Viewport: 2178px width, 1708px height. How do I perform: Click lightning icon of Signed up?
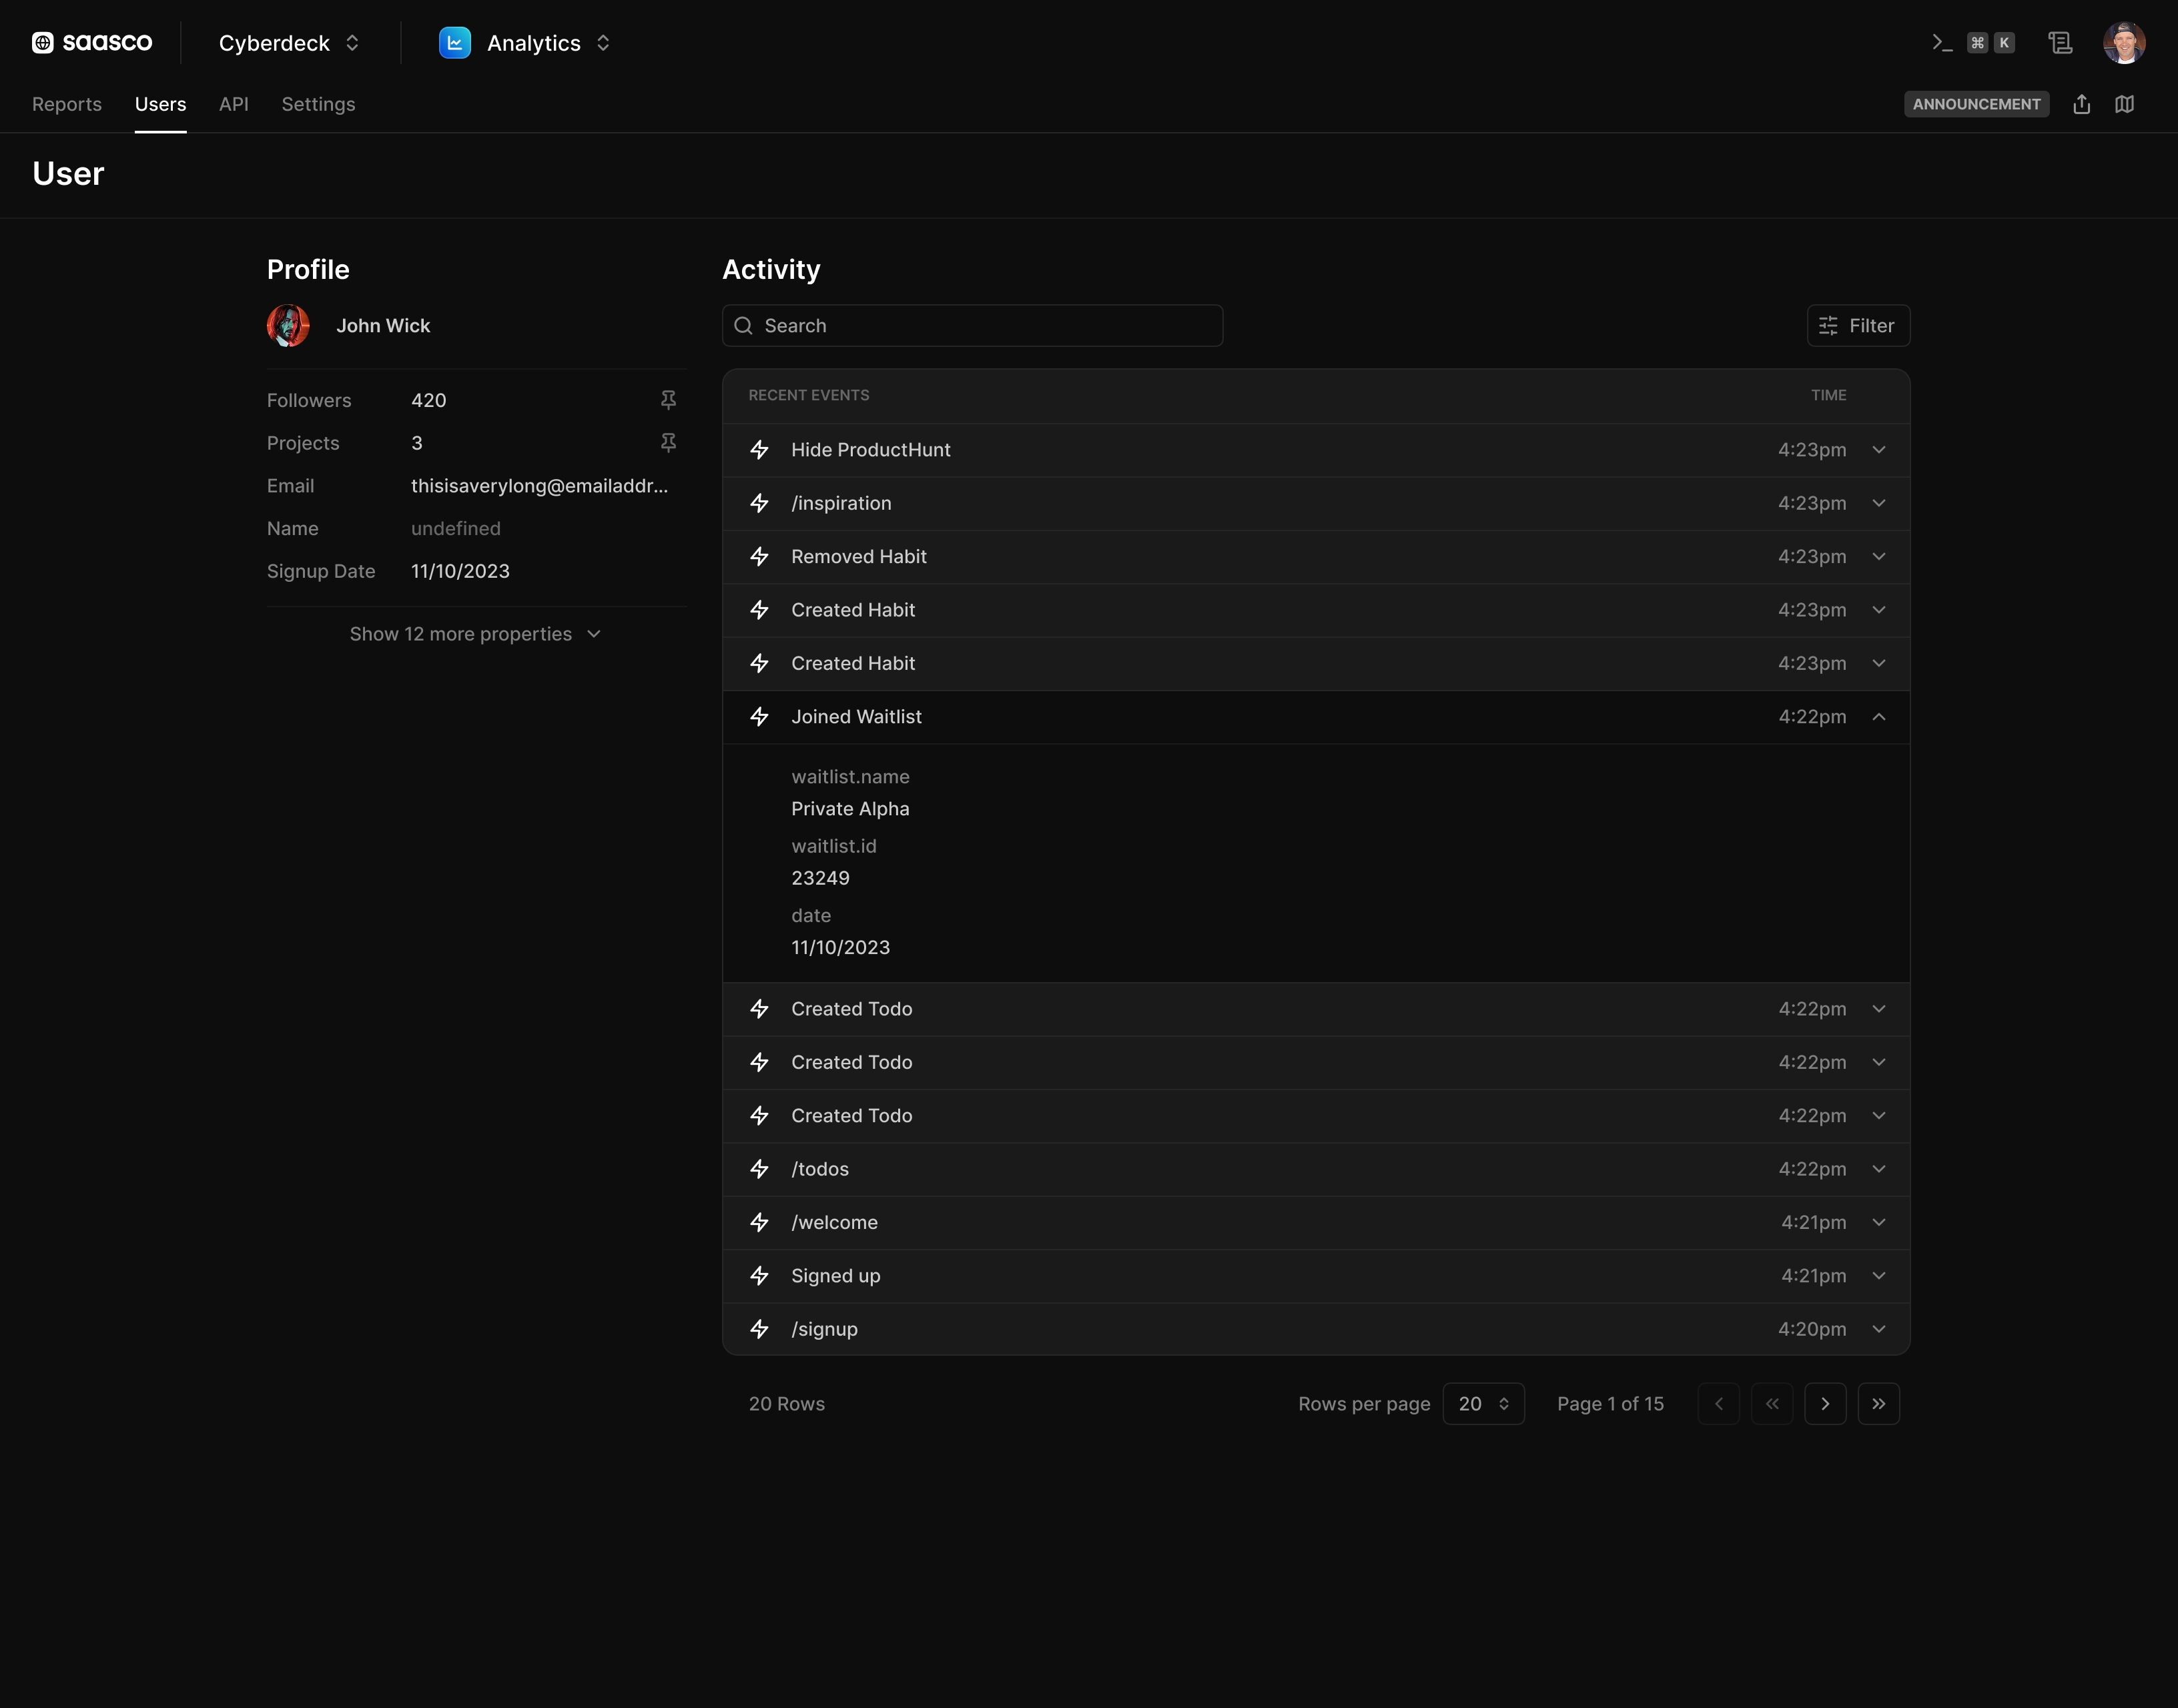click(x=760, y=1276)
